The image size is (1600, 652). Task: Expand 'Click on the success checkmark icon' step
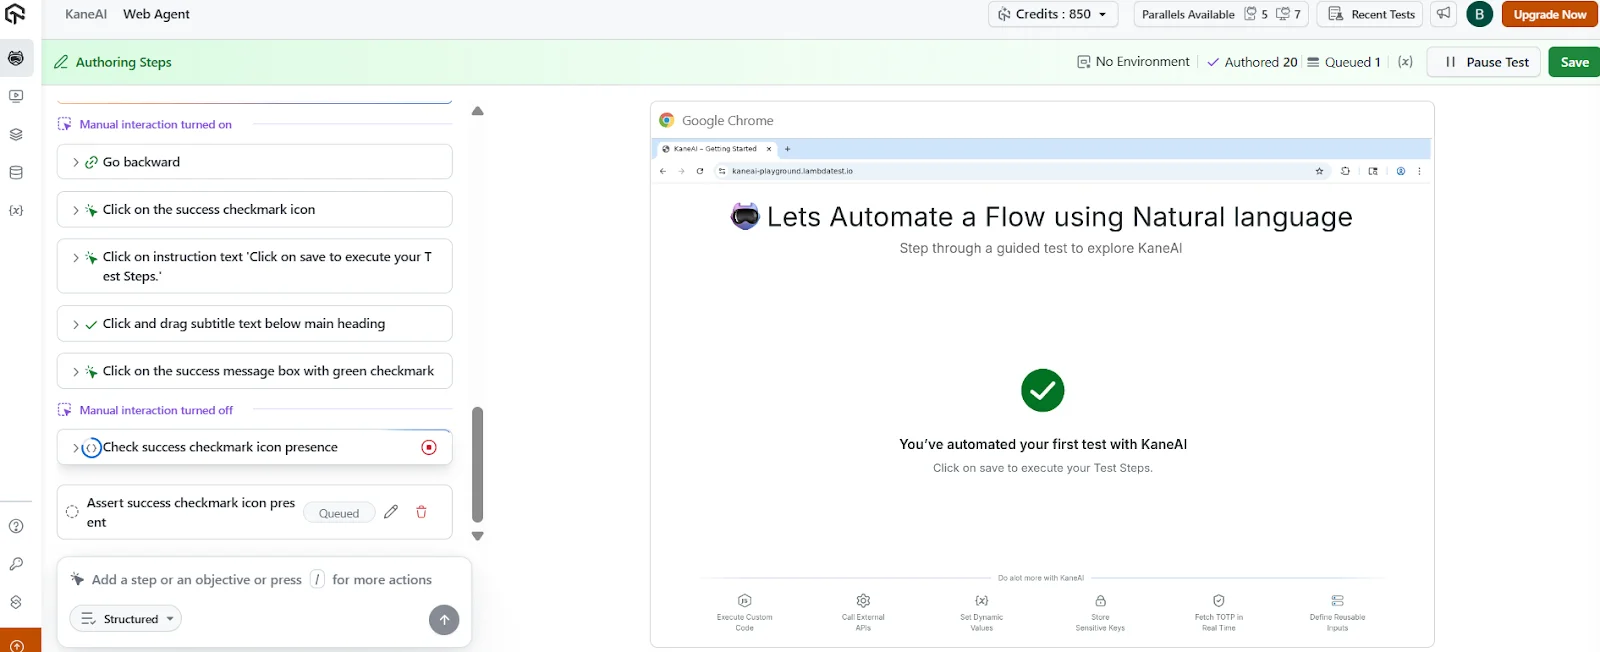[76, 210]
